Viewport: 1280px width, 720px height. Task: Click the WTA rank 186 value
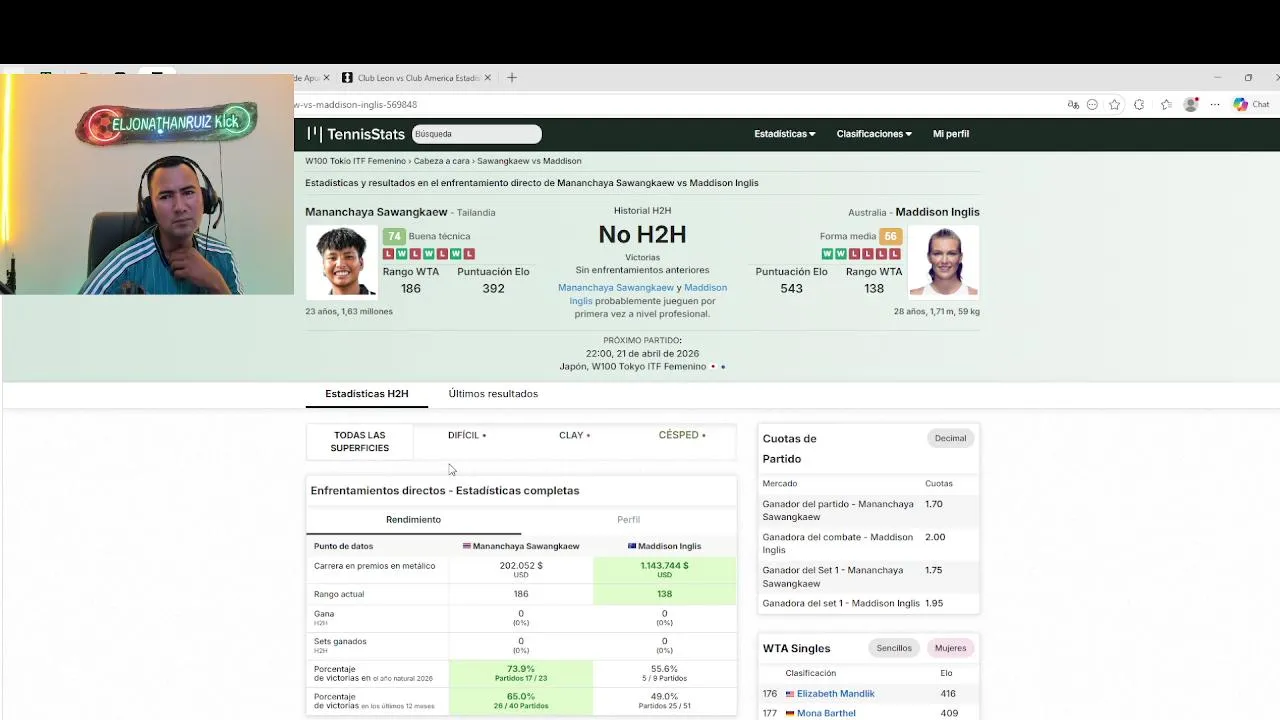(411, 289)
